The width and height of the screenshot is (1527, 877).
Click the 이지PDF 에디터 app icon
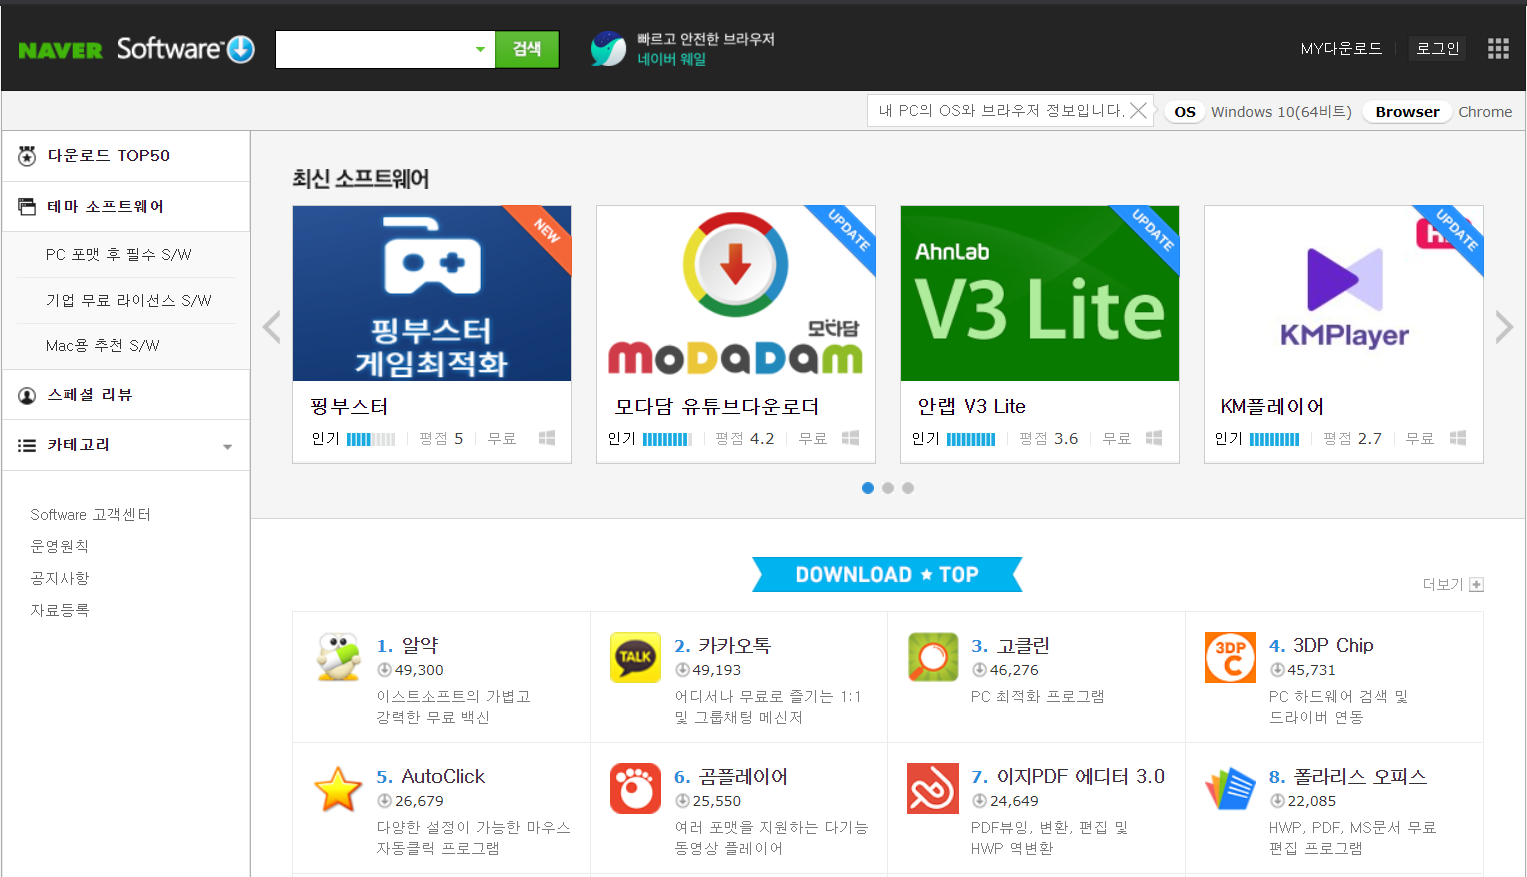pos(933,788)
